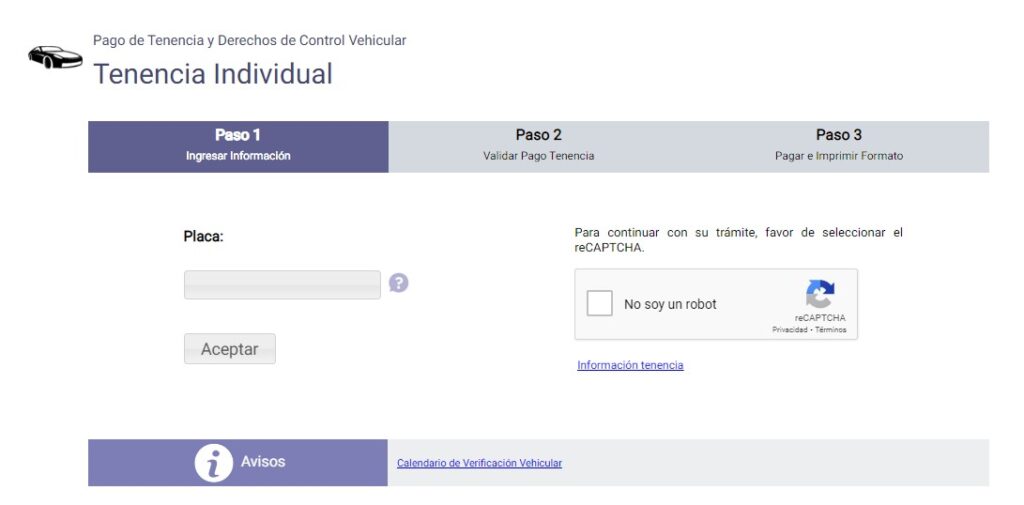Focus the Placa input field
This screenshot has width=1024, height=505.
pos(282,285)
